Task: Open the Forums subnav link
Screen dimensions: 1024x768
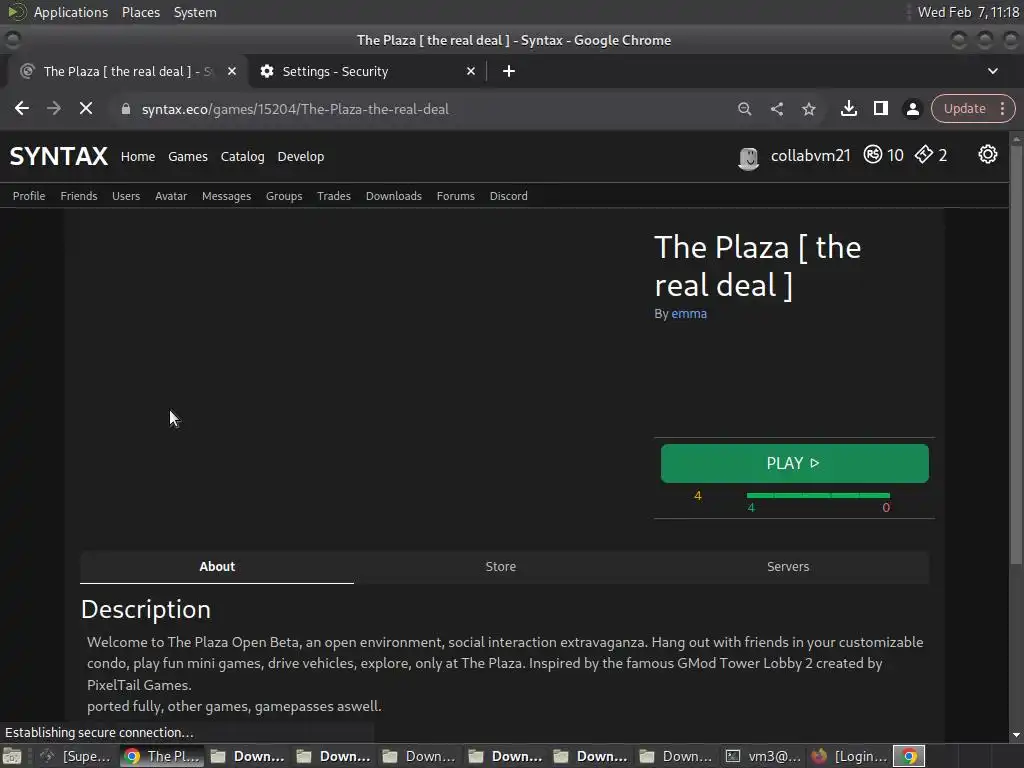Action: (456, 196)
